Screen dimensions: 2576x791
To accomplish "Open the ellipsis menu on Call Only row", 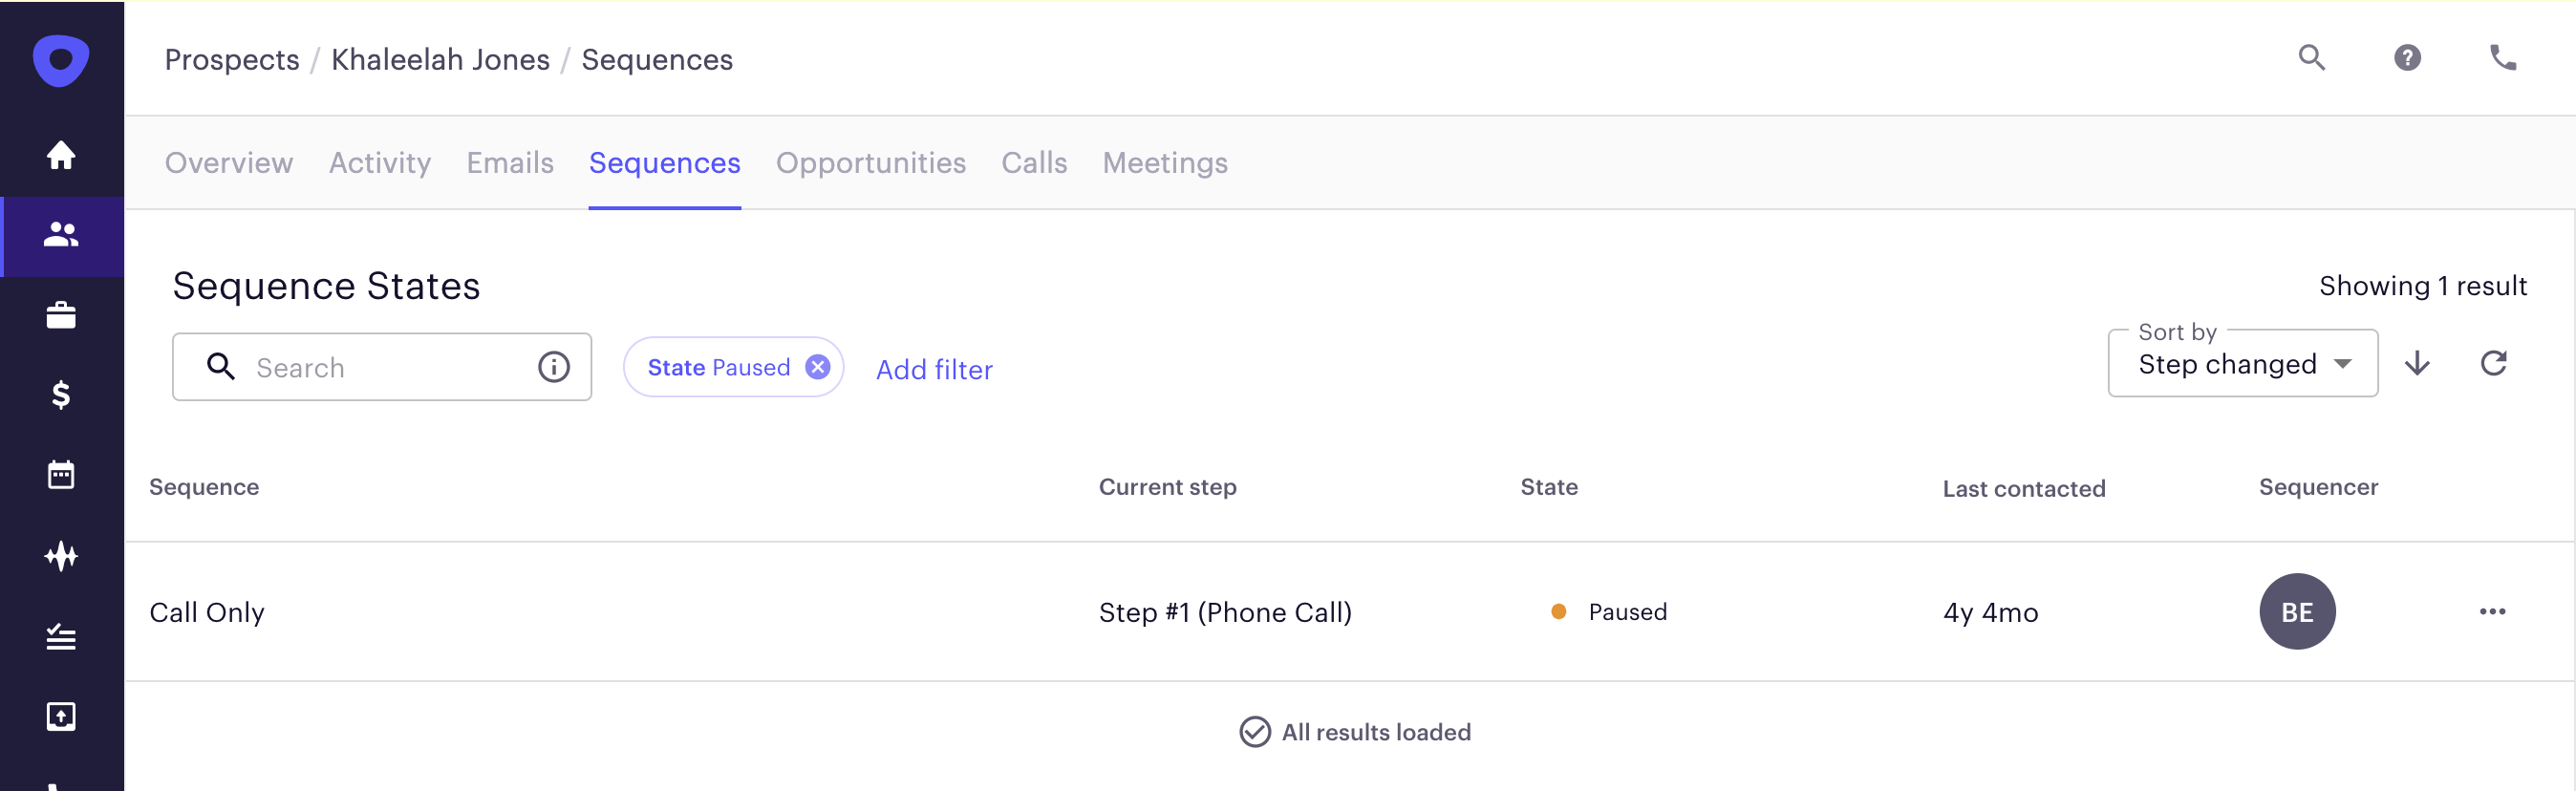I will click(2494, 611).
